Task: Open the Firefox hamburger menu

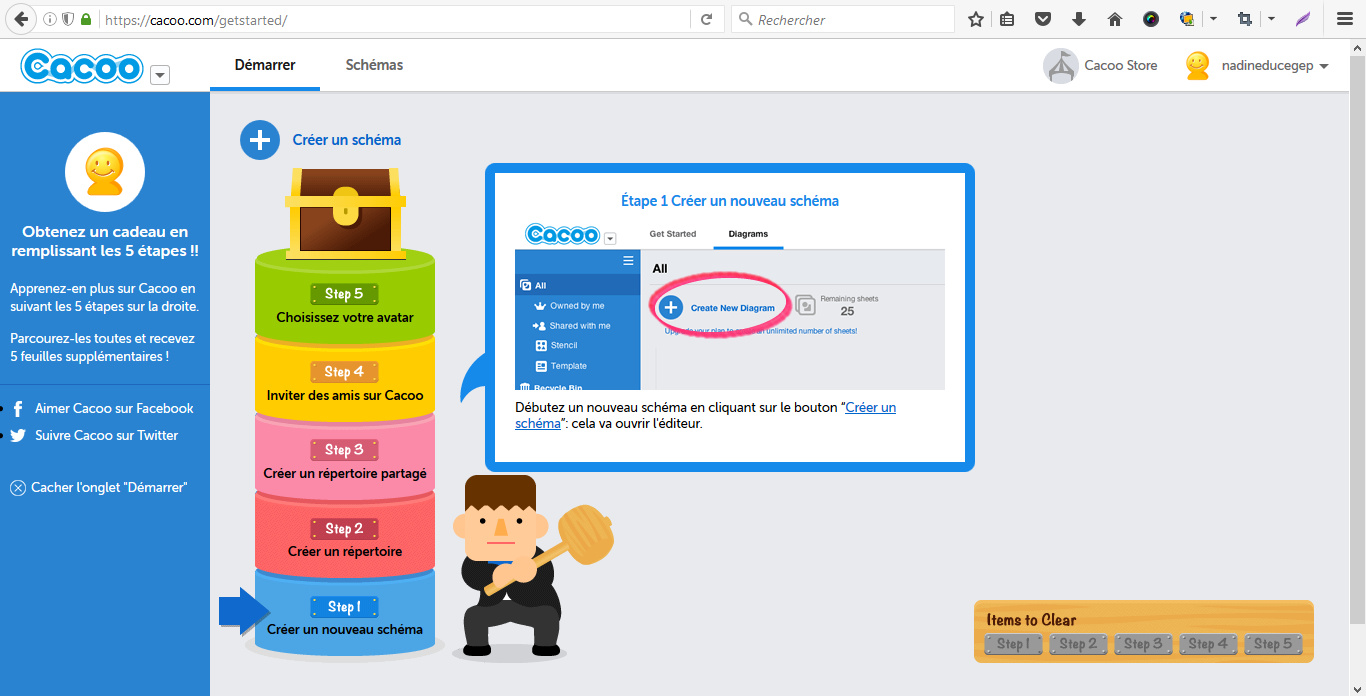Action: [x=1345, y=19]
